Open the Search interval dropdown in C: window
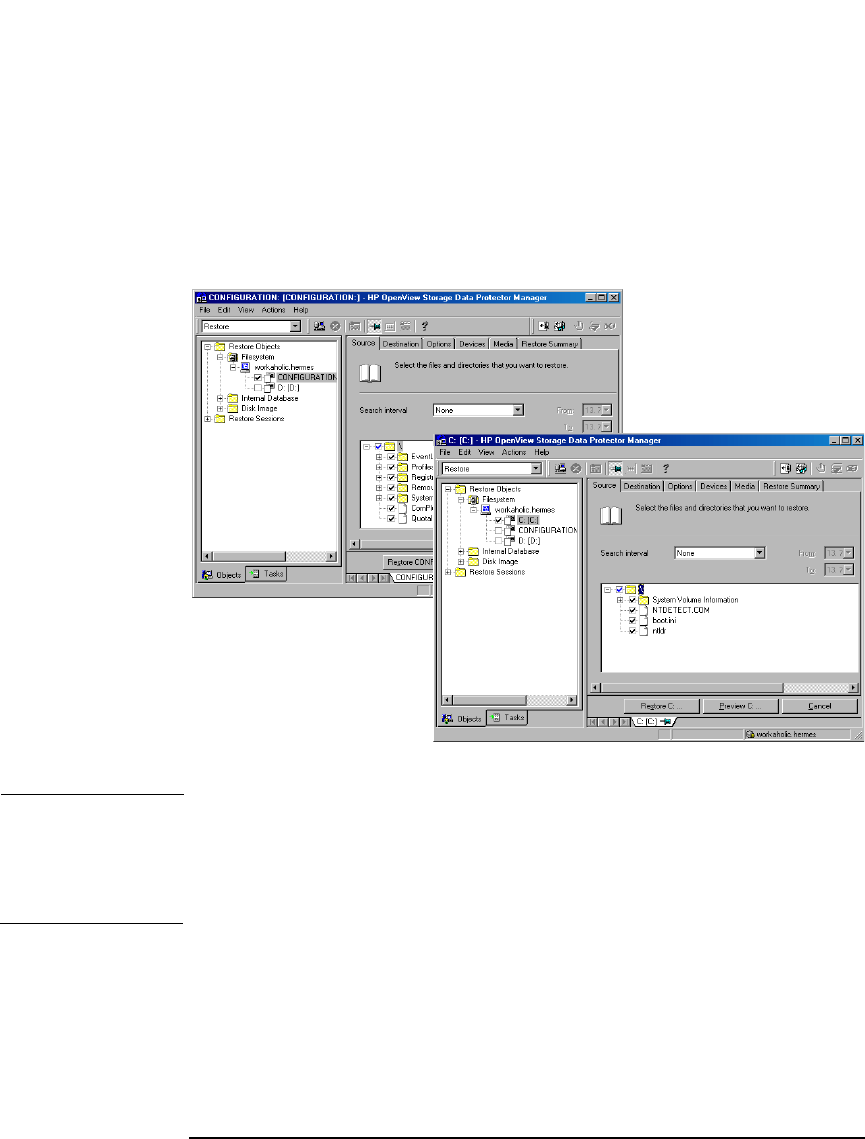The image size is (865, 1139). [x=759, y=553]
